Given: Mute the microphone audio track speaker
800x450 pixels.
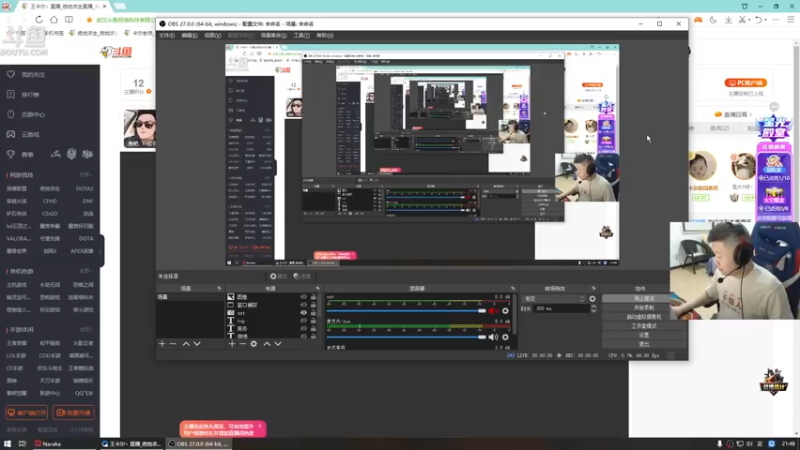Looking at the screenshot, I should [x=493, y=337].
